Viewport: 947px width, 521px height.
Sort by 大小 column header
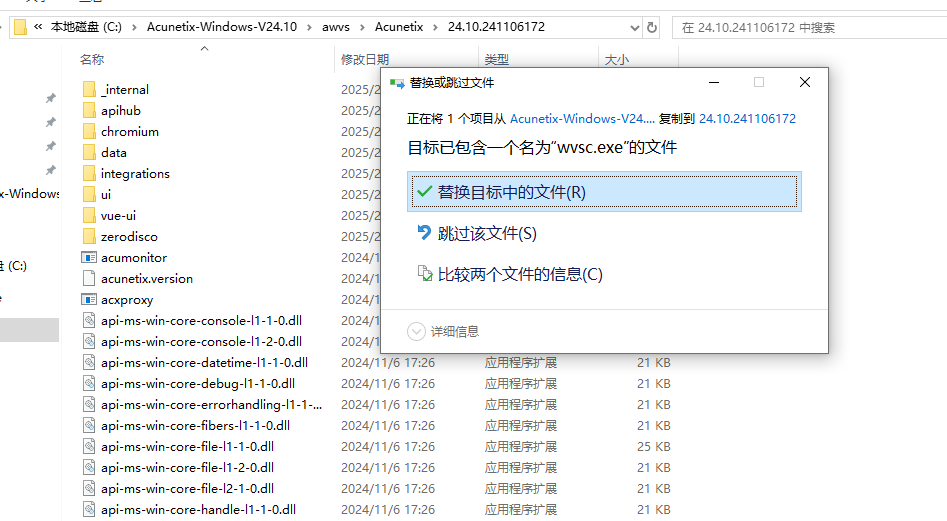pyautogui.click(x=617, y=60)
